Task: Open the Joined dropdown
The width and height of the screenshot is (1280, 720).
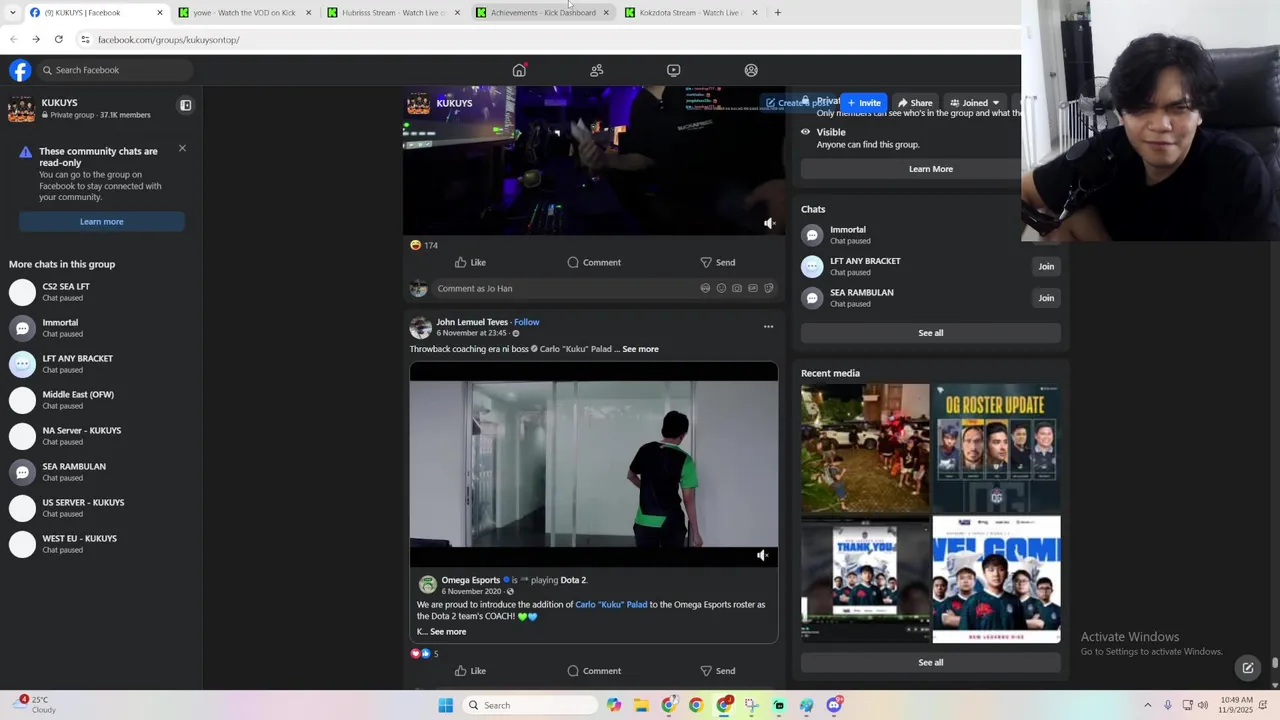Action: click(x=974, y=103)
